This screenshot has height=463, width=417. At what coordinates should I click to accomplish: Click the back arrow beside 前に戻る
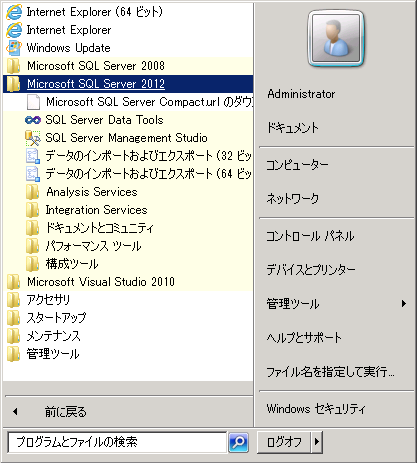tap(15, 412)
